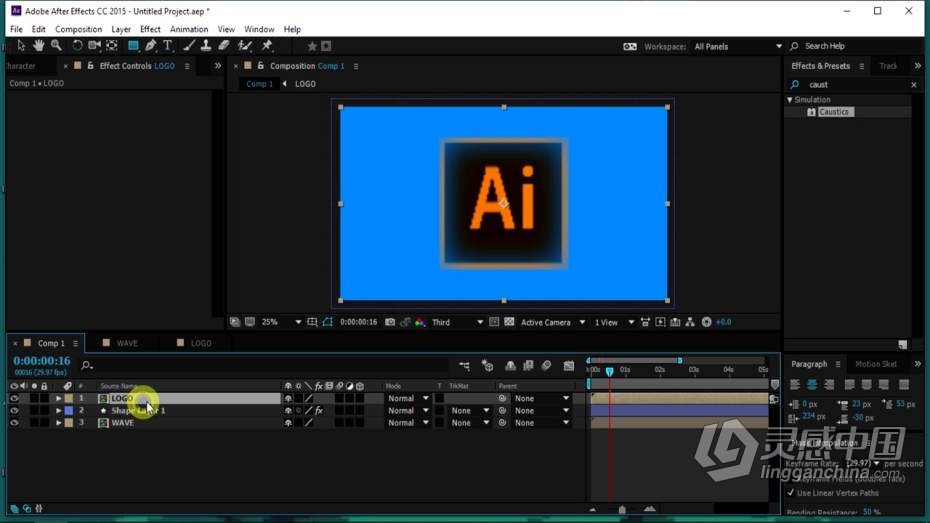Click Comp 1 breadcrumb in viewer
Viewport: 930px width, 523px height.
point(260,84)
